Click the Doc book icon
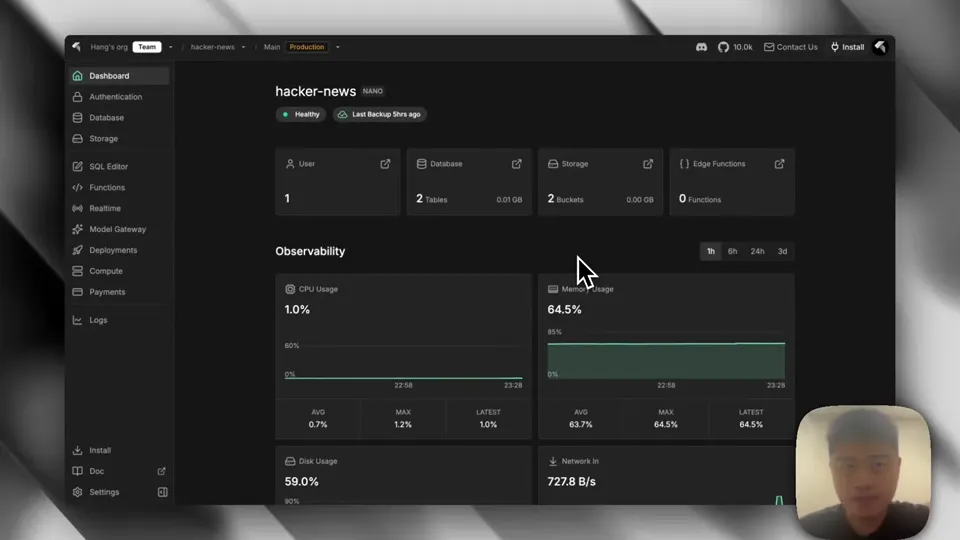Viewport: 960px width, 540px height. pos(77,471)
